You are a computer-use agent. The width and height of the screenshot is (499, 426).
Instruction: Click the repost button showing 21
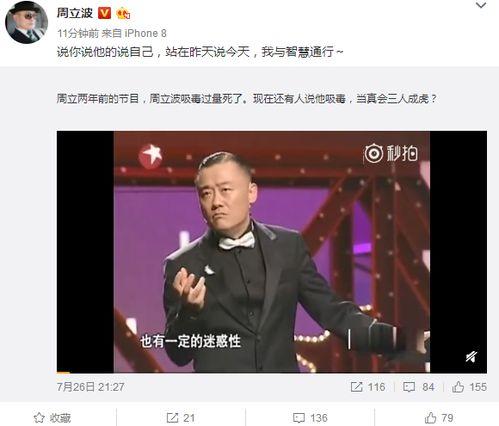pyautogui.click(x=181, y=418)
